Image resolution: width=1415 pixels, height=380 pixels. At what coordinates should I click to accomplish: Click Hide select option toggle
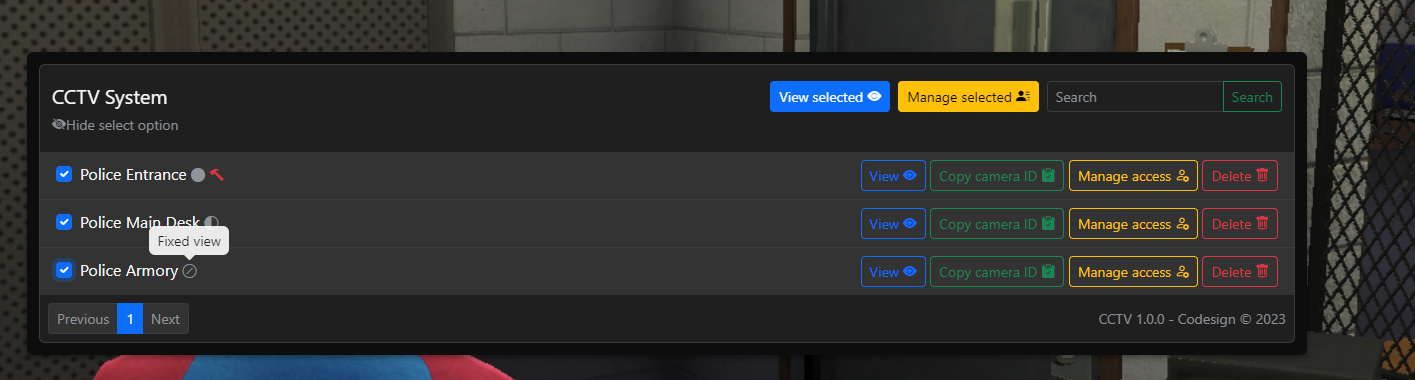click(x=115, y=125)
